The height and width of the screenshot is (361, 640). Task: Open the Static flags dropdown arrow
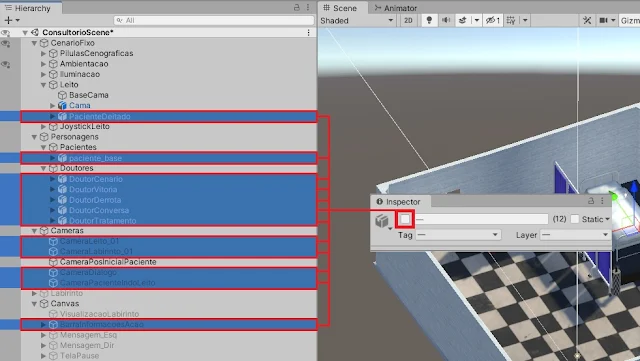[x=607, y=219]
